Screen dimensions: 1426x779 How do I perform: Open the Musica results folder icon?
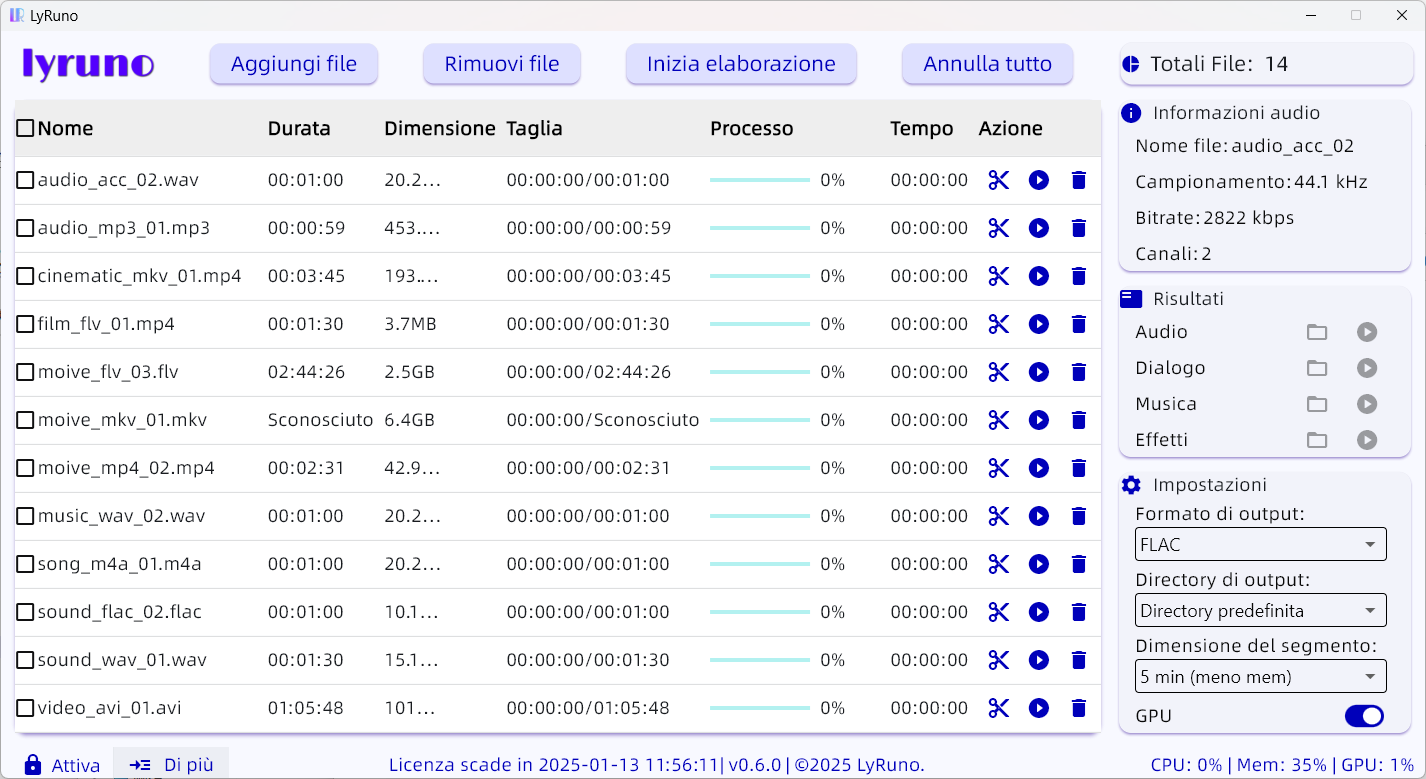click(1317, 404)
